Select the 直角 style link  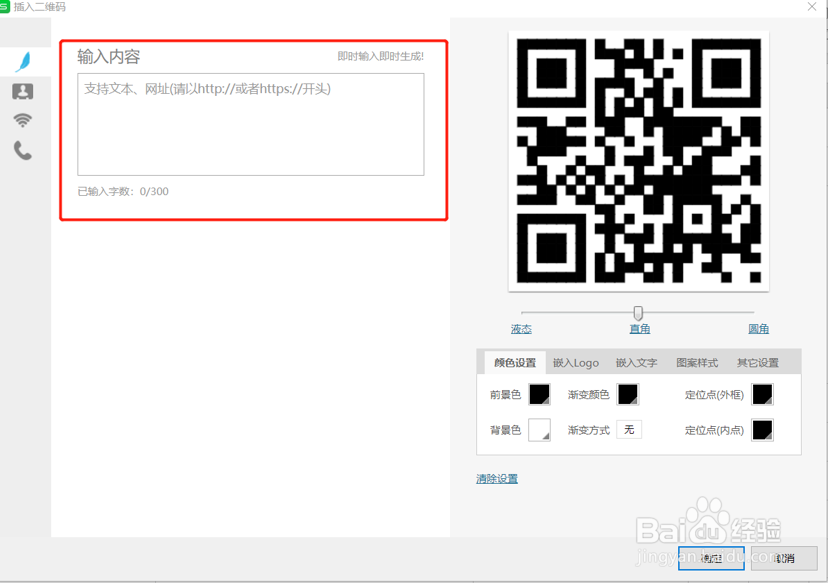point(640,329)
